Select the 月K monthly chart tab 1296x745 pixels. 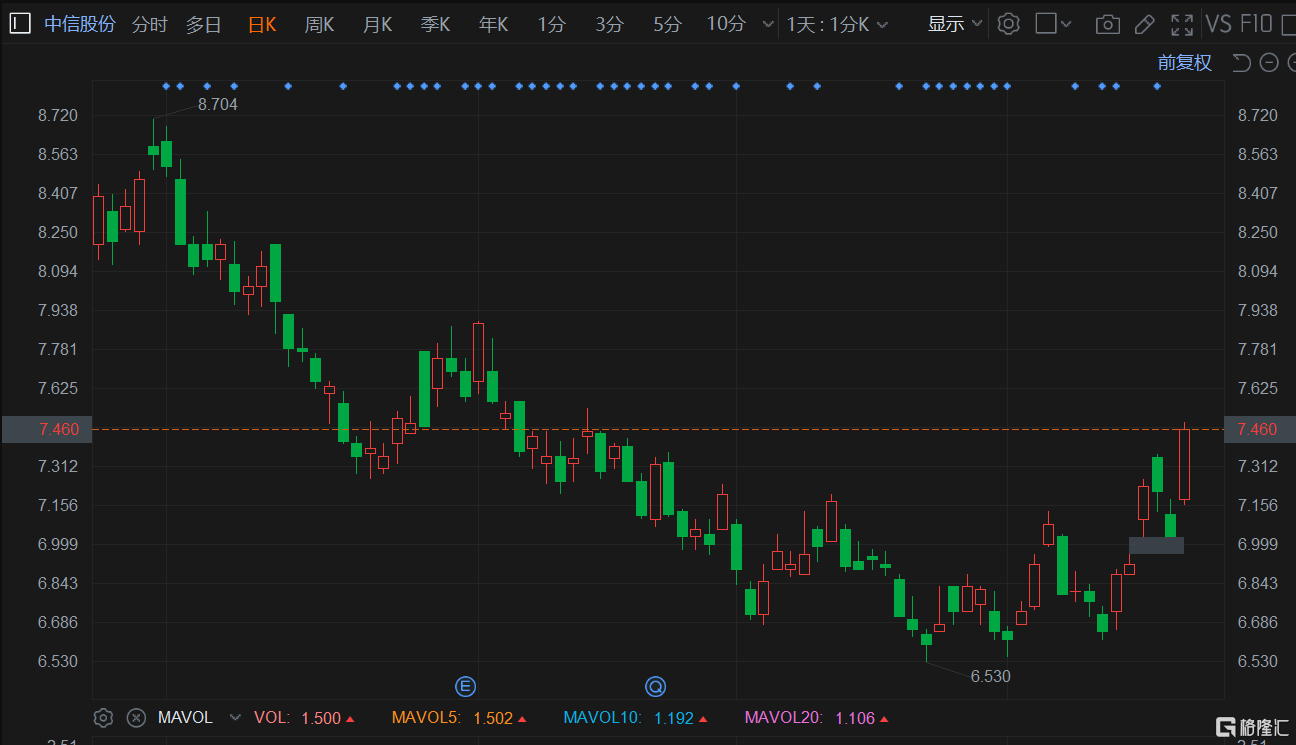377,24
